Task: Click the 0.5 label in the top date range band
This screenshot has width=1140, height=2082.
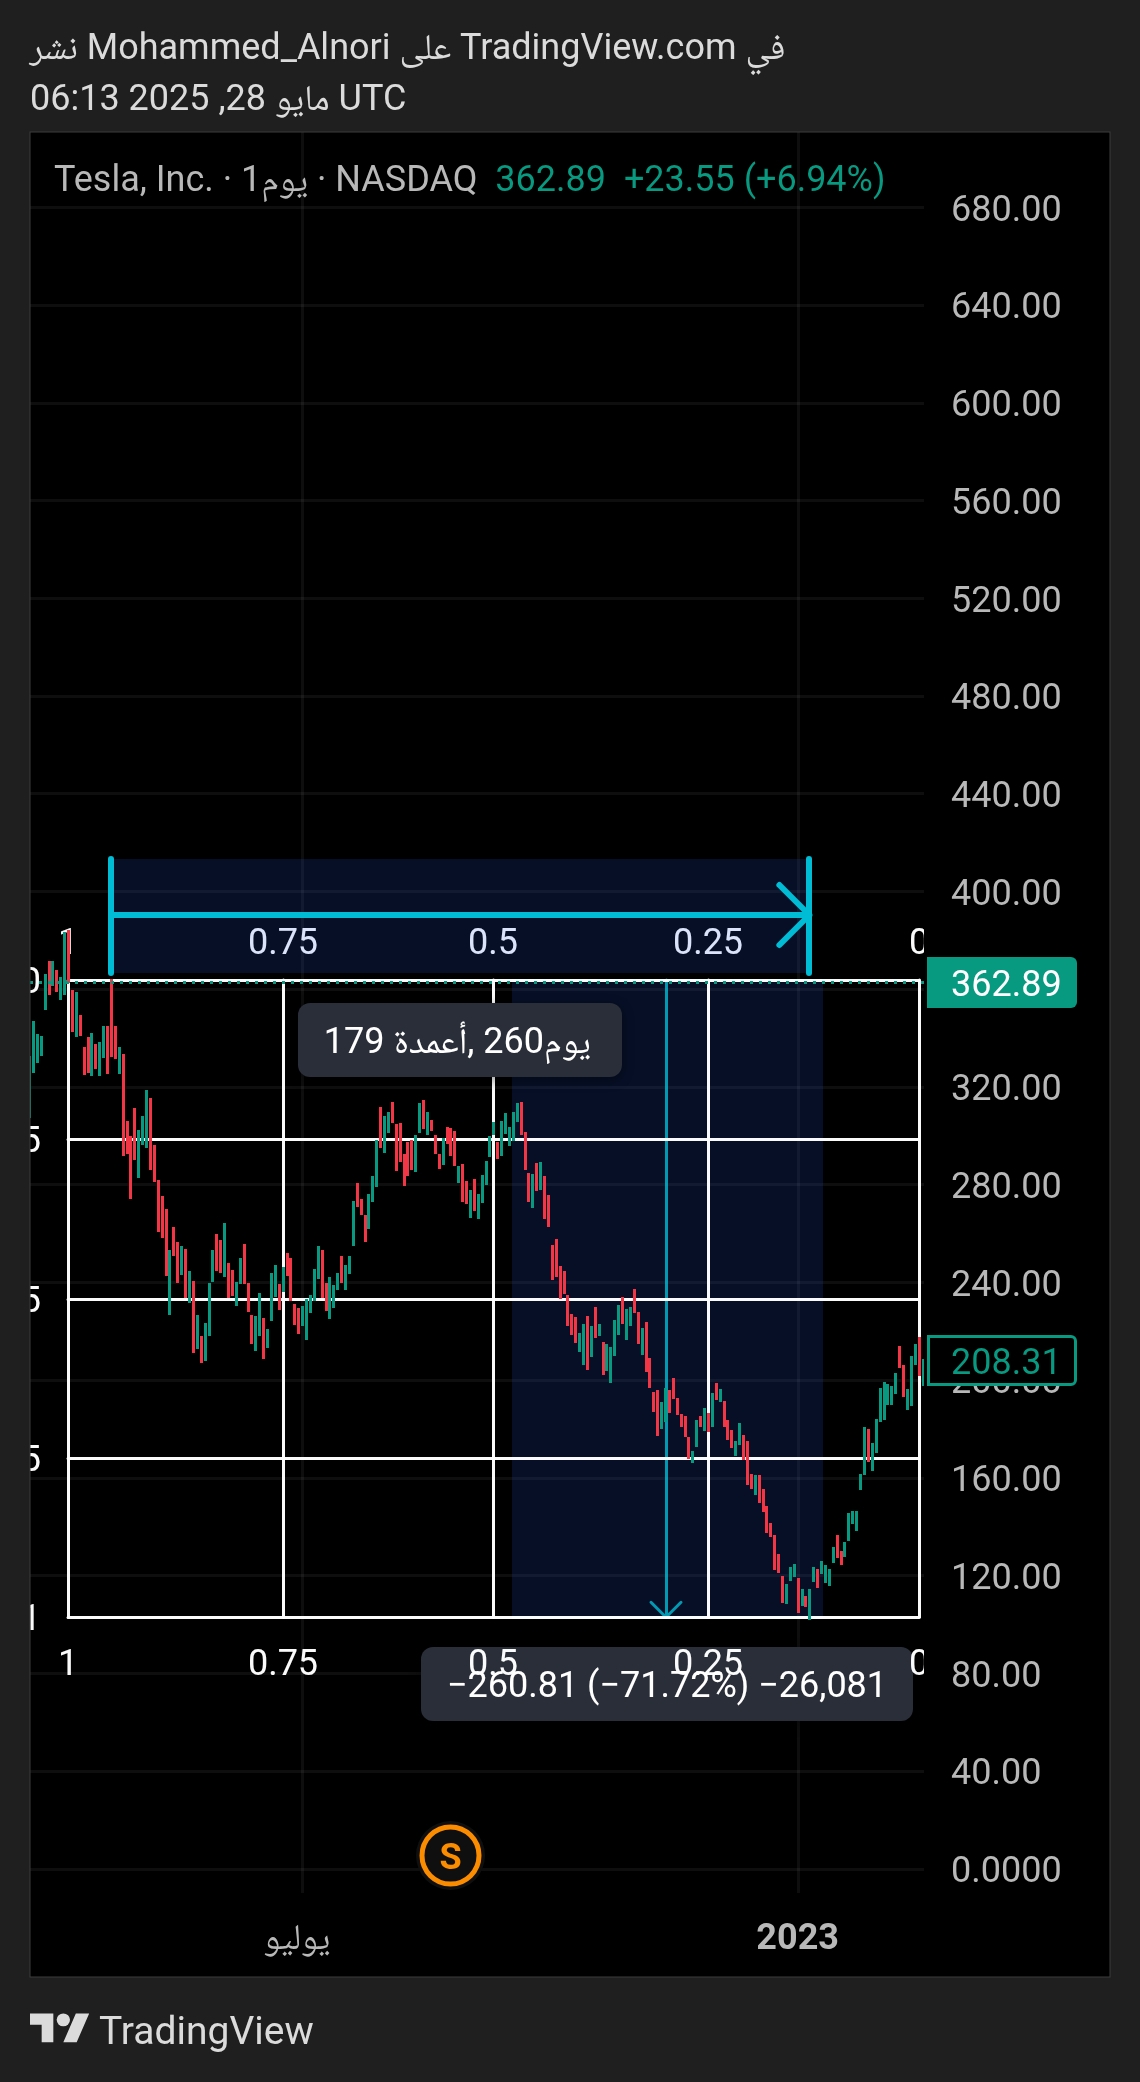Action: pos(493,941)
